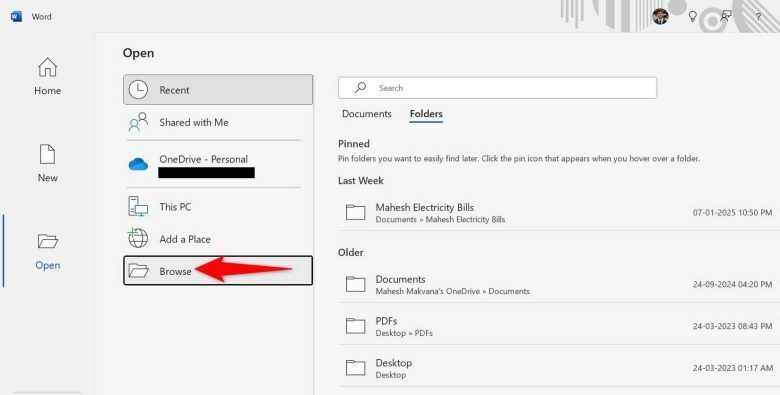Image resolution: width=780 pixels, height=395 pixels.
Task: Click the Home house icon in sidebar
Action: click(x=47, y=67)
